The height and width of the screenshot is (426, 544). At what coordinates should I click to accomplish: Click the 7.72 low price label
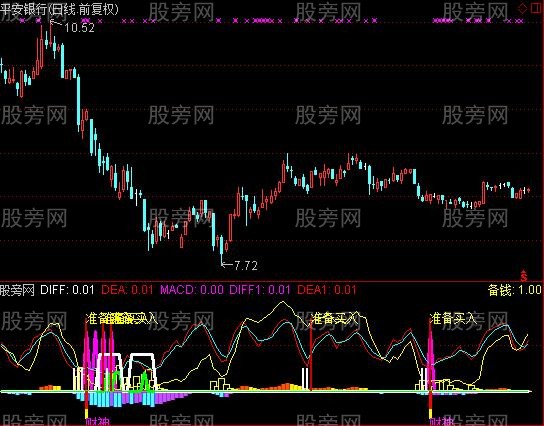click(x=246, y=266)
